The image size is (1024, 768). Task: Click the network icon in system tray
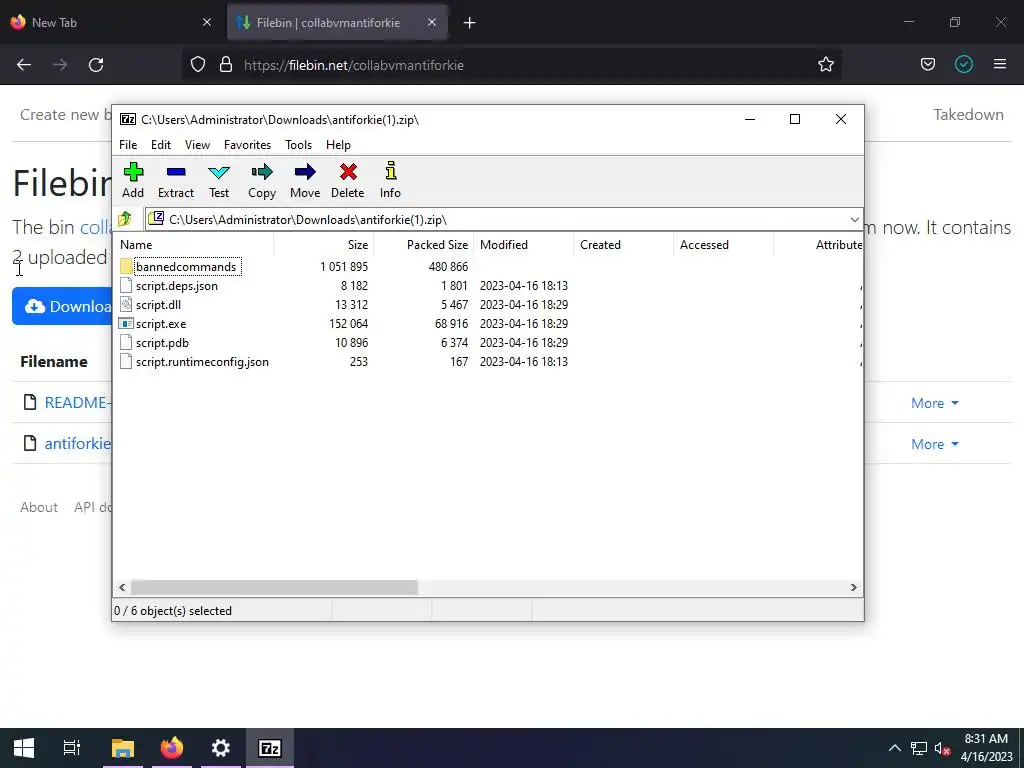[919, 748]
